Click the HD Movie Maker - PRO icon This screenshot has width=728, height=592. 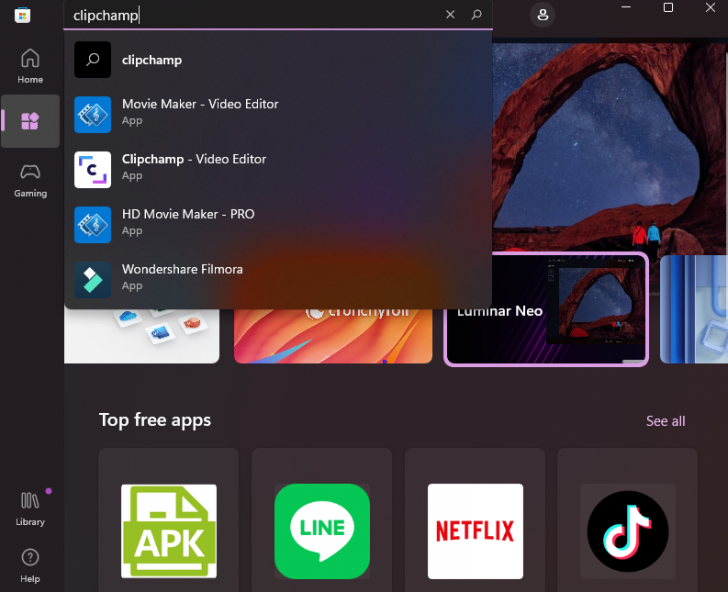coord(92,225)
